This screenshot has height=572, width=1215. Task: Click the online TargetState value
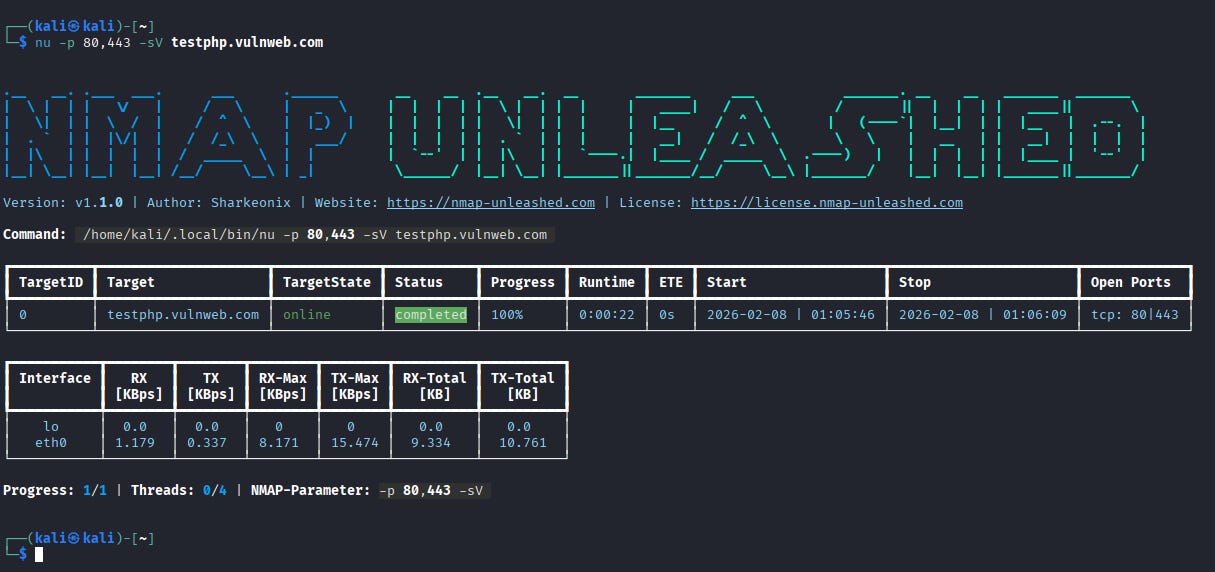[x=306, y=314]
